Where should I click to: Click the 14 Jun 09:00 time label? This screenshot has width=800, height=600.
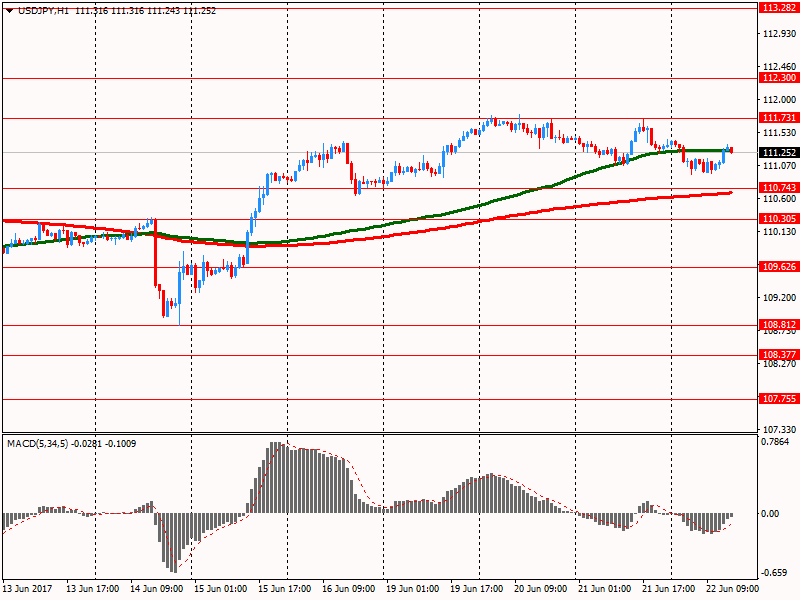click(x=157, y=589)
